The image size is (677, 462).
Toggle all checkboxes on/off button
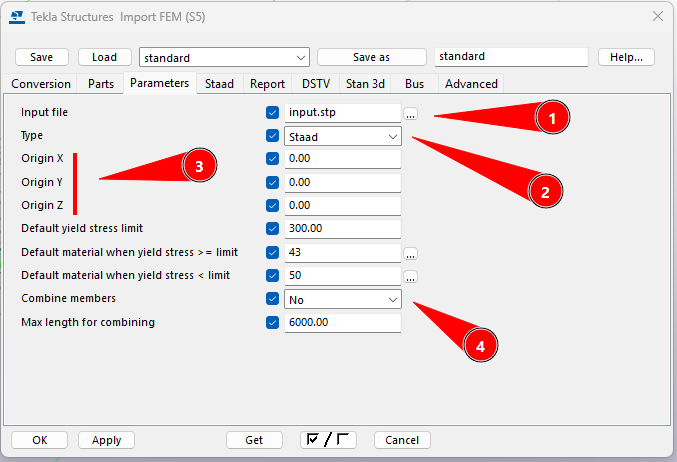click(328, 440)
